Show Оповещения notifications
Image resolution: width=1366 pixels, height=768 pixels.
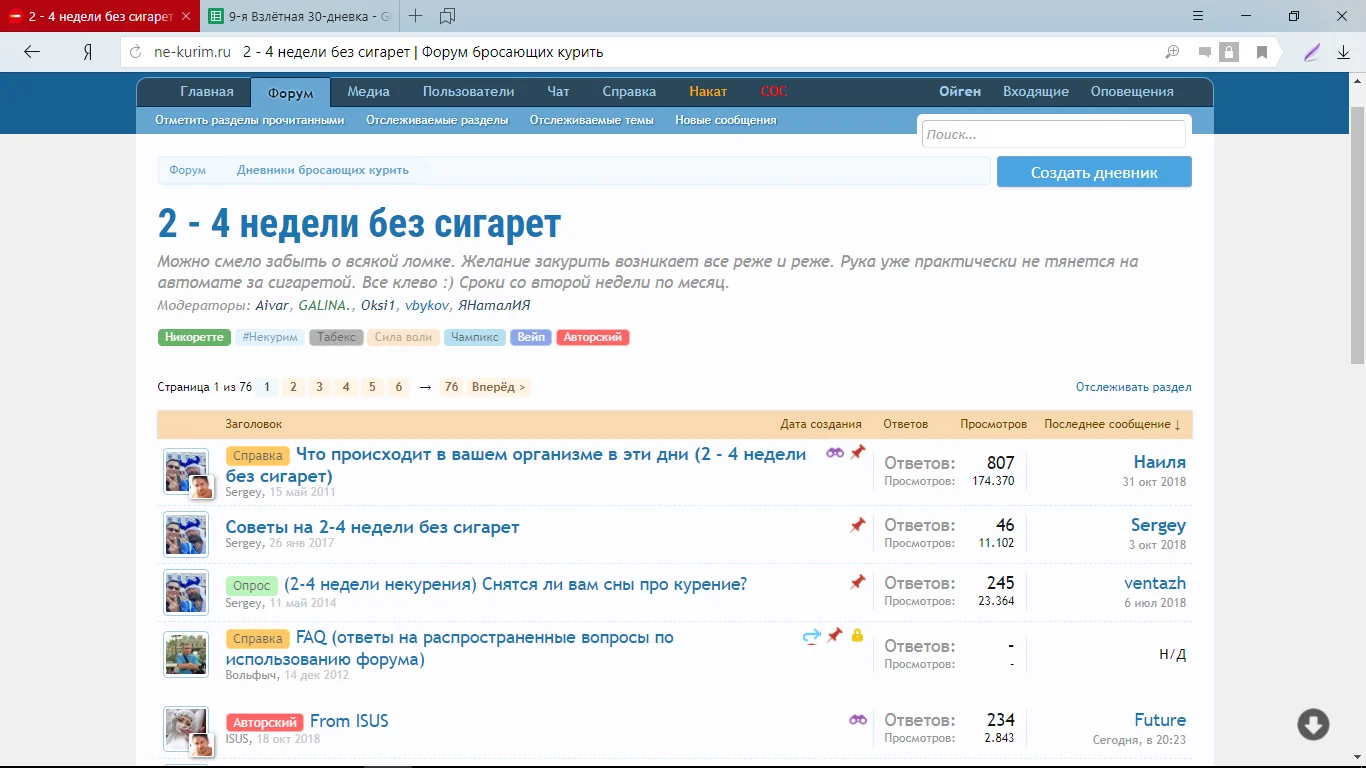tap(1132, 92)
